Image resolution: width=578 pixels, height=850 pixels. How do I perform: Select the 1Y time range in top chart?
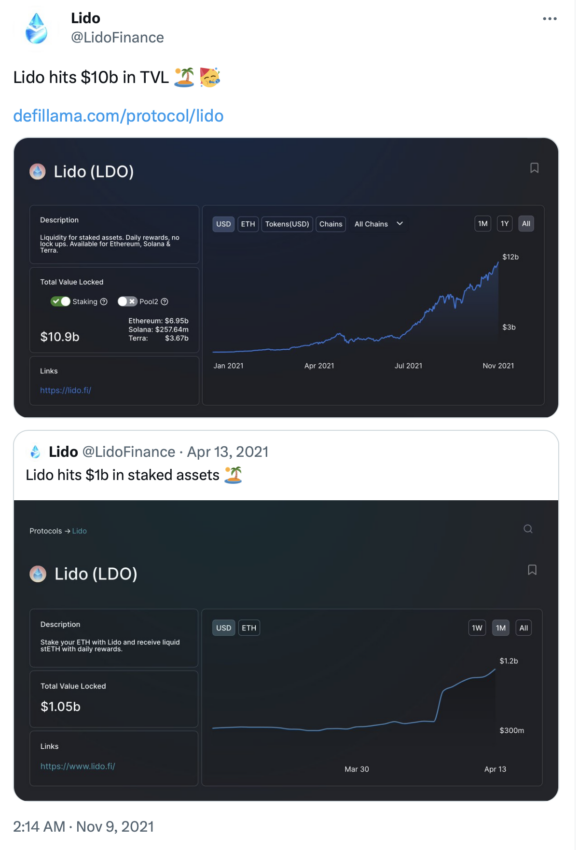pos(504,224)
